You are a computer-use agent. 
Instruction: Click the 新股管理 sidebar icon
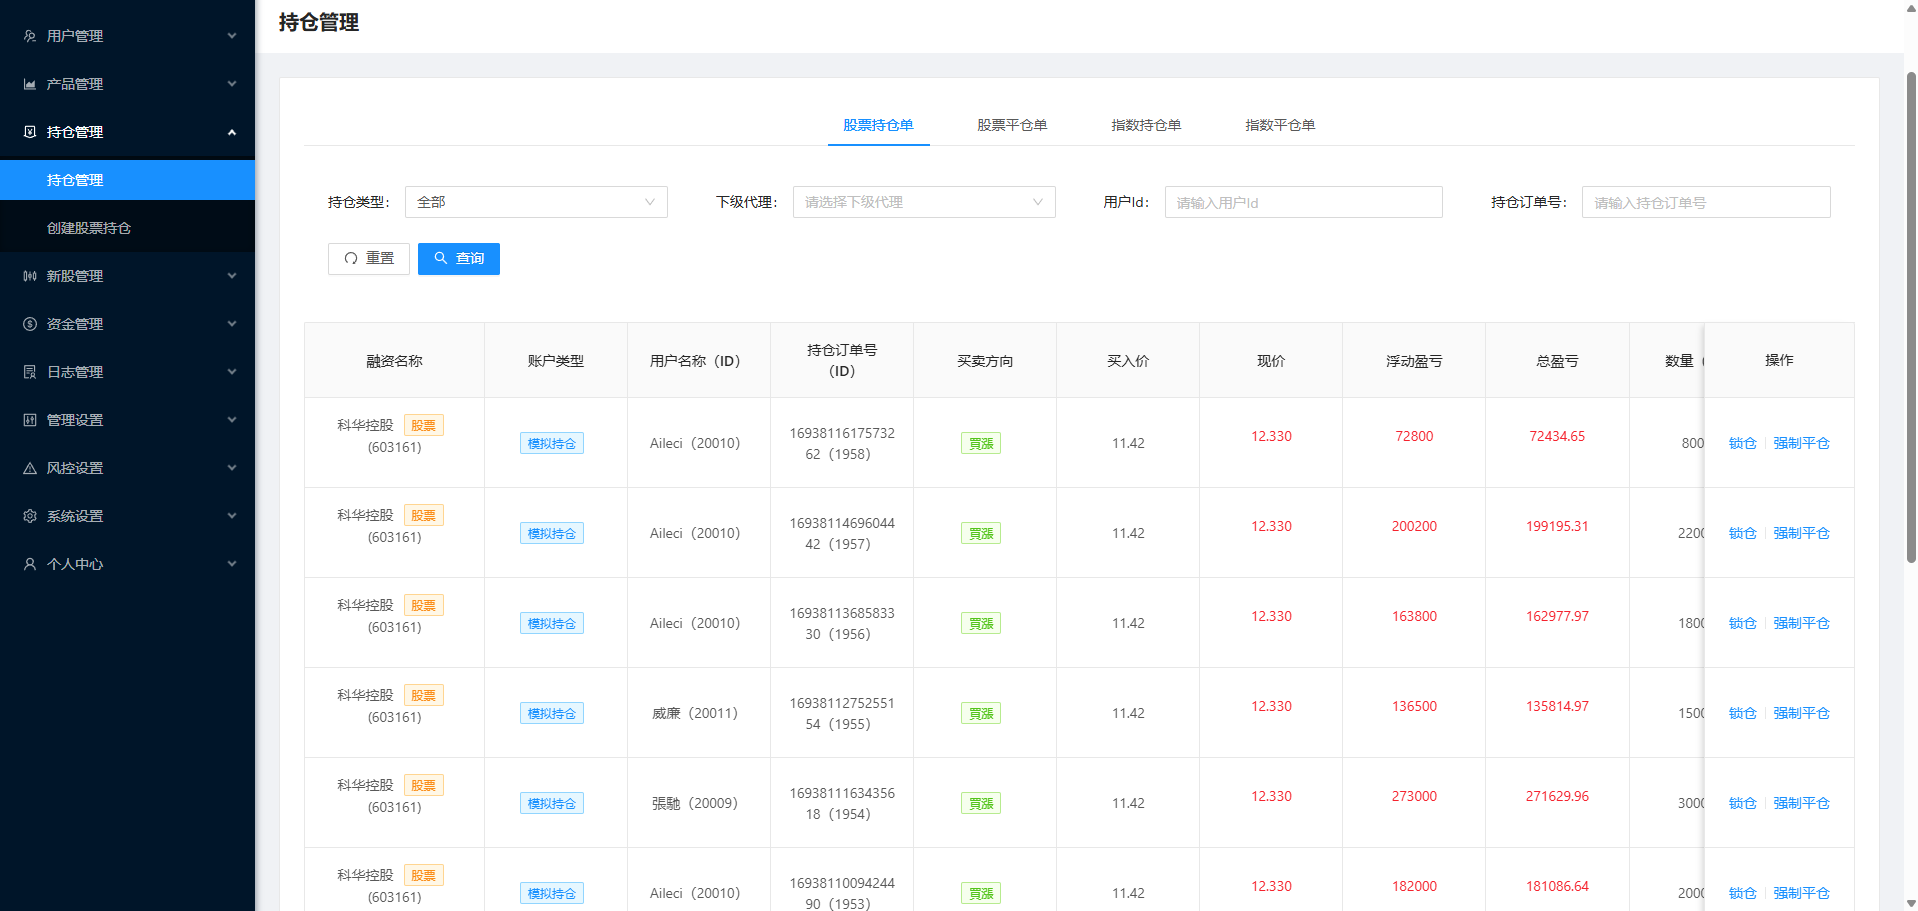[x=30, y=276]
